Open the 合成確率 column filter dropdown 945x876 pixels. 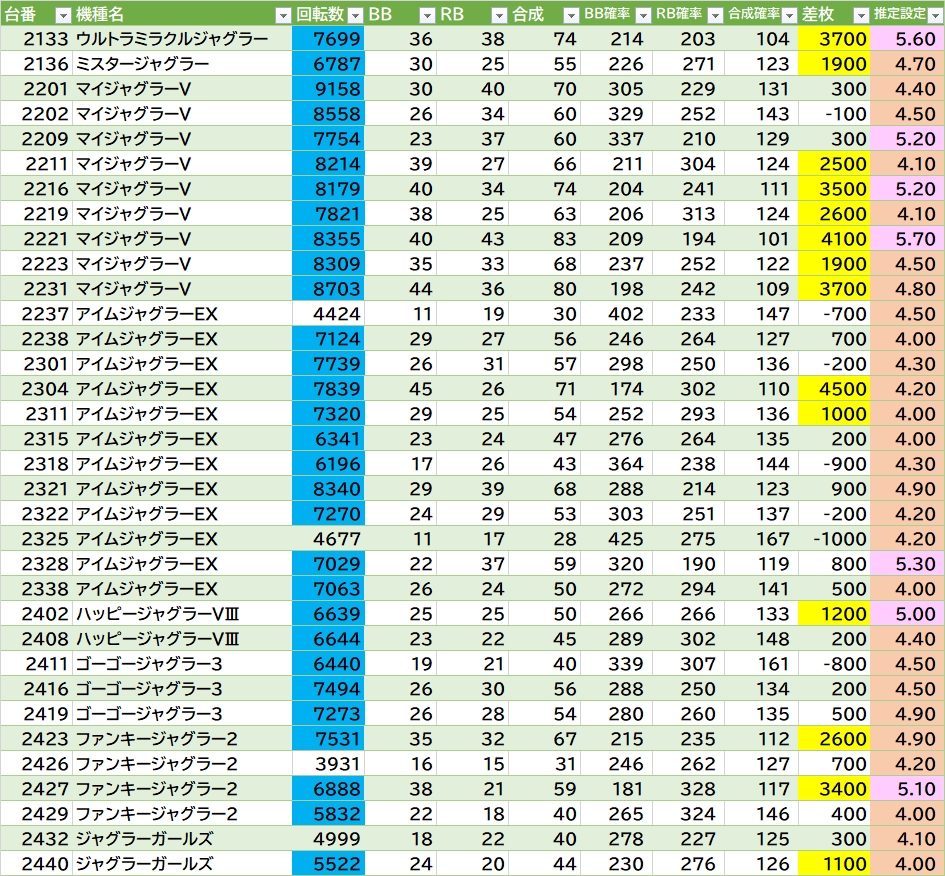click(x=789, y=16)
